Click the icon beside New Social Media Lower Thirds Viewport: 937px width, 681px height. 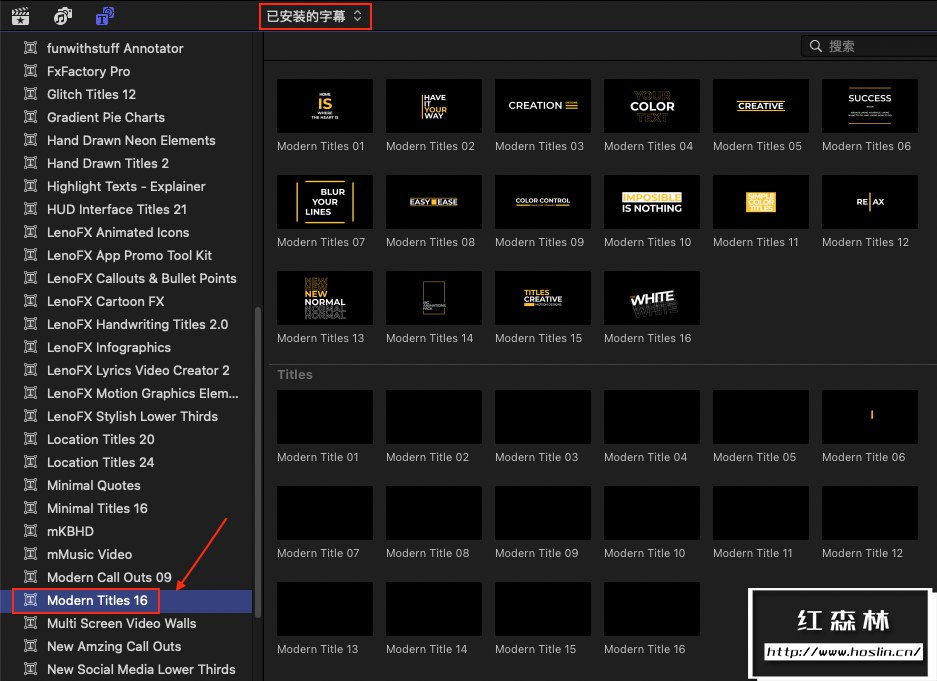click(30, 669)
